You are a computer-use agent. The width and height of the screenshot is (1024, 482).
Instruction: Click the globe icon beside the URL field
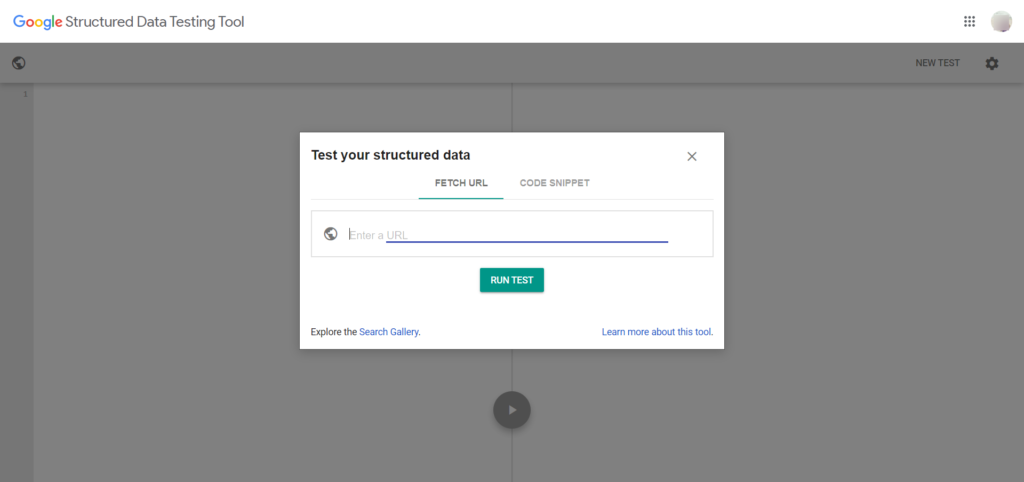[331, 234]
